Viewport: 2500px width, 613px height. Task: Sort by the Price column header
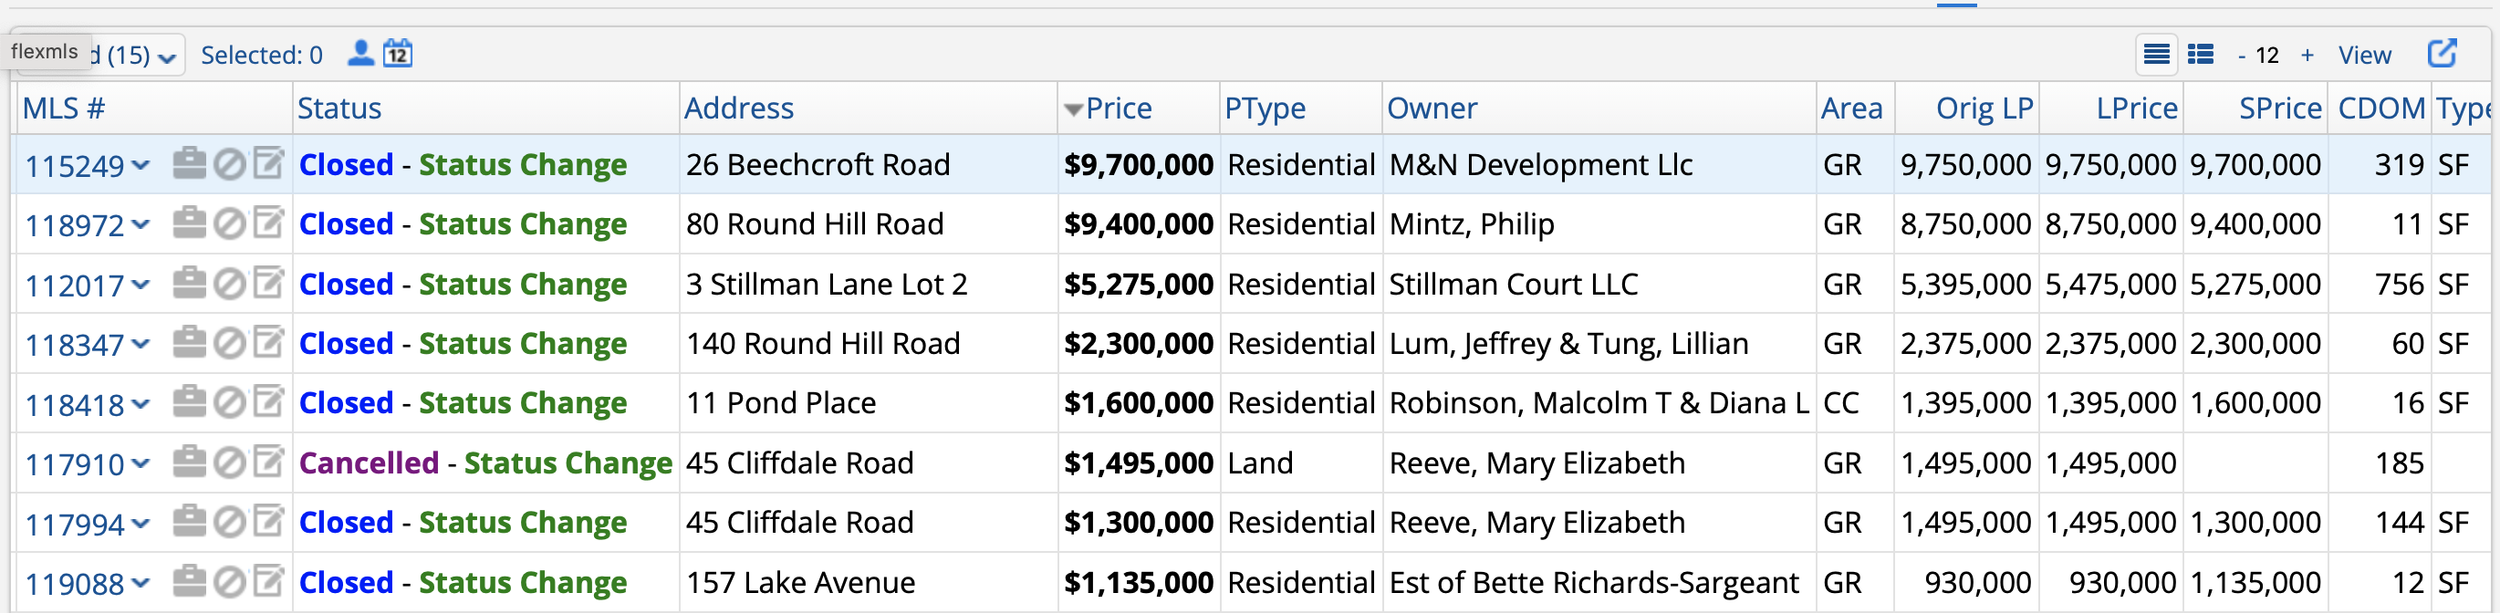[1118, 108]
